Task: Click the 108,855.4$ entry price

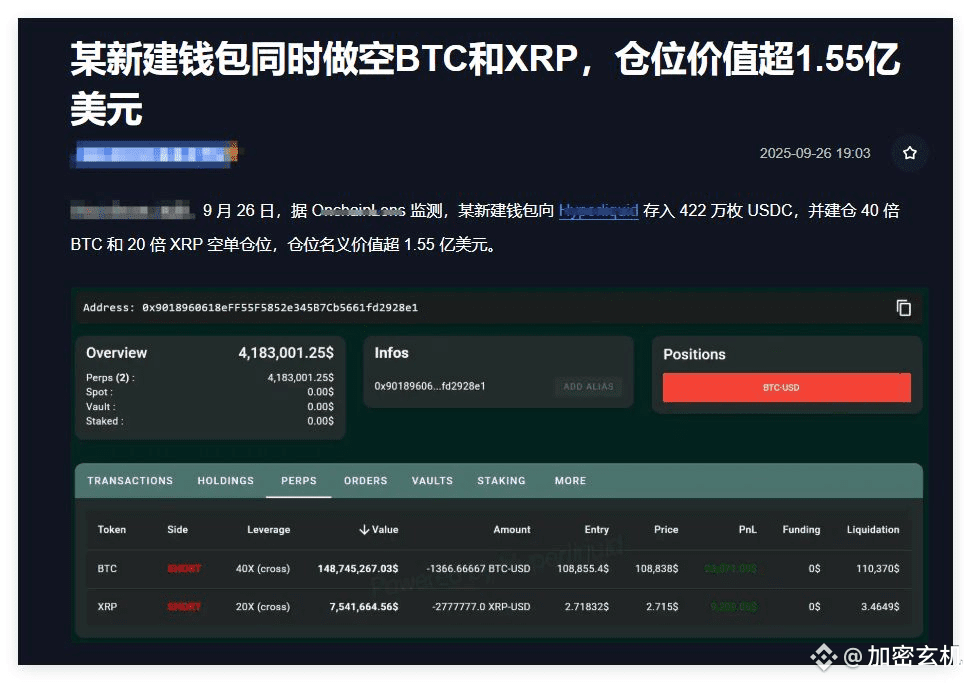Action: pyautogui.click(x=583, y=568)
